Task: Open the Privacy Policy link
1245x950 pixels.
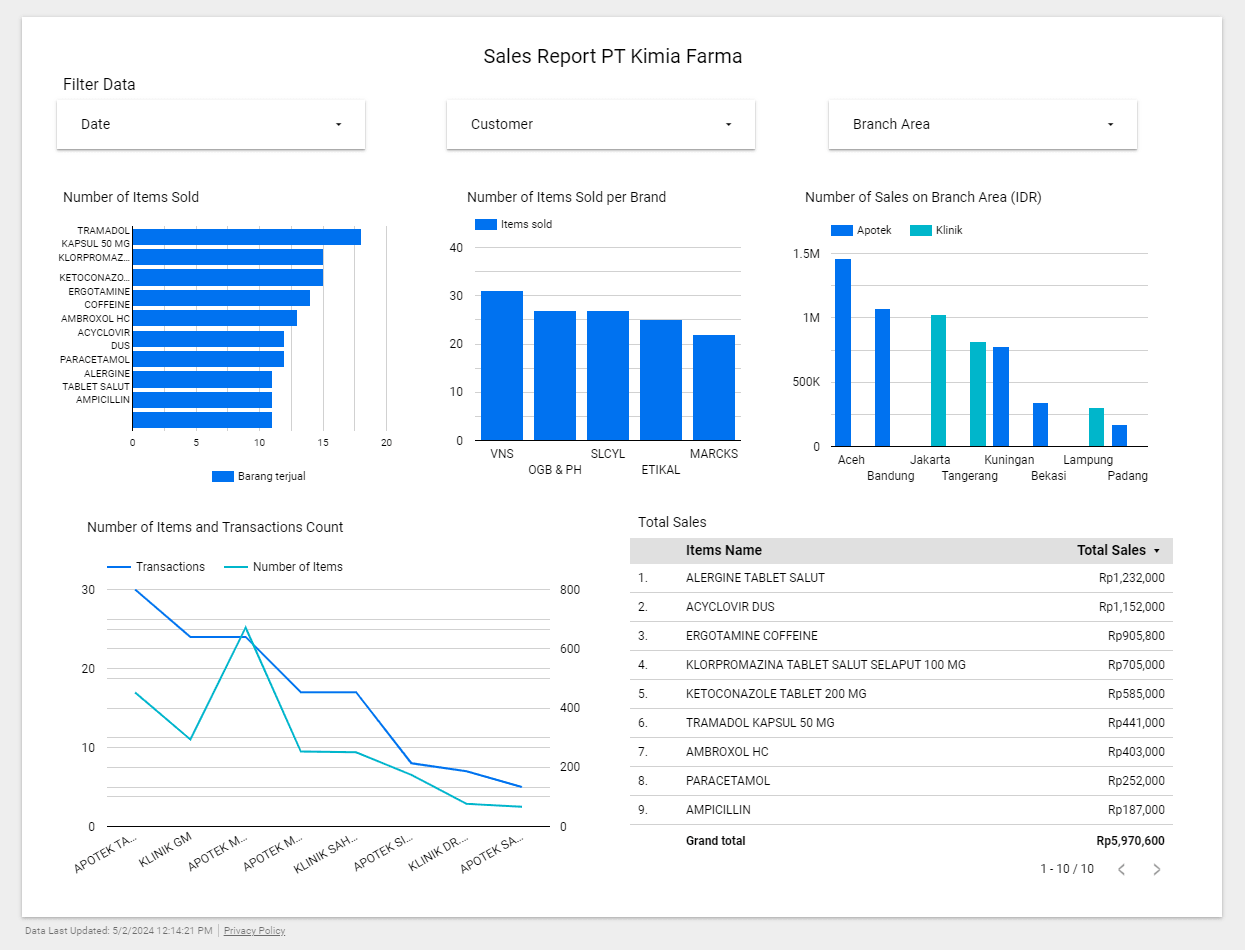Action: tap(254, 931)
